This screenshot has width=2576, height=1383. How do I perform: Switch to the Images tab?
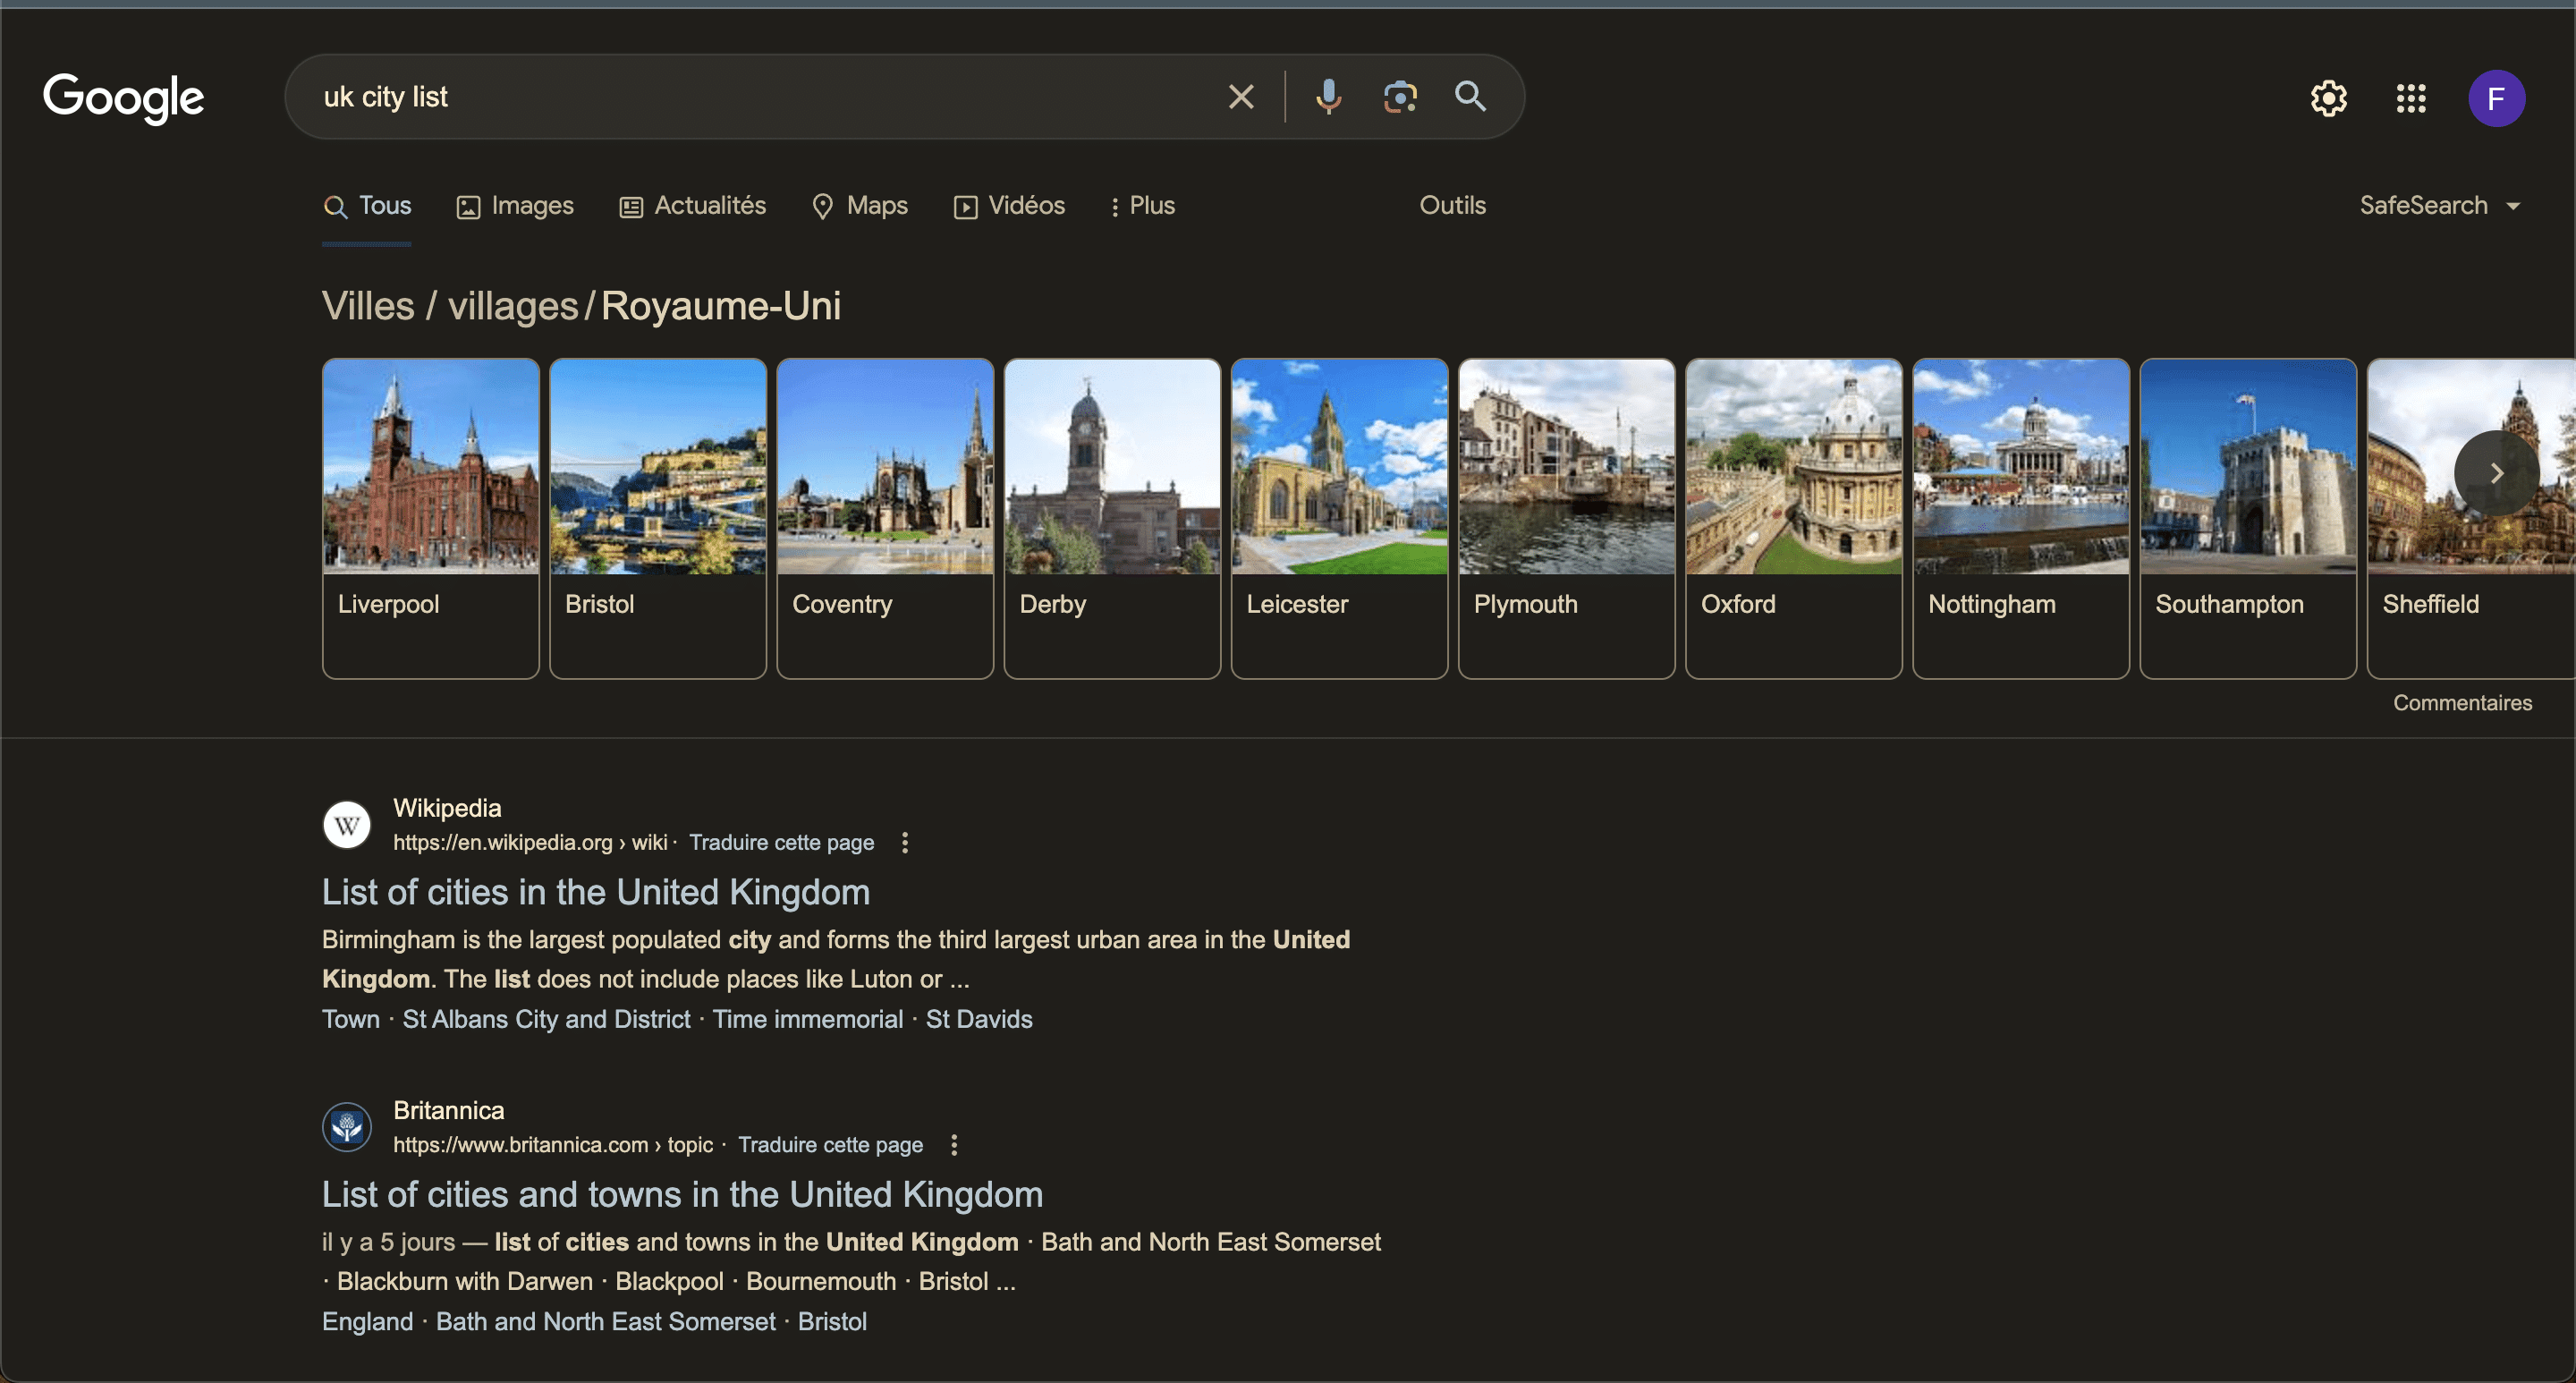click(x=515, y=206)
